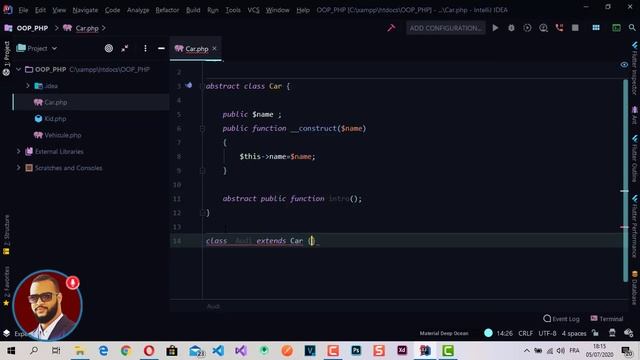This screenshot has width=640, height=360.
Task: Open Photoshop from the taskbar
Action: pyautogui.click(x=356, y=351)
